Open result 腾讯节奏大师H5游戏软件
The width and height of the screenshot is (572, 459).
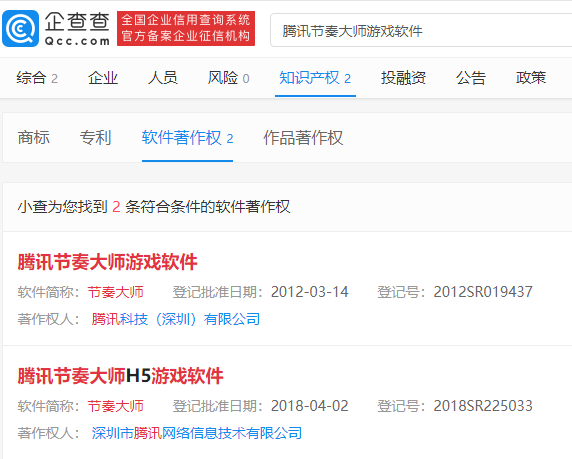(x=120, y=376)
